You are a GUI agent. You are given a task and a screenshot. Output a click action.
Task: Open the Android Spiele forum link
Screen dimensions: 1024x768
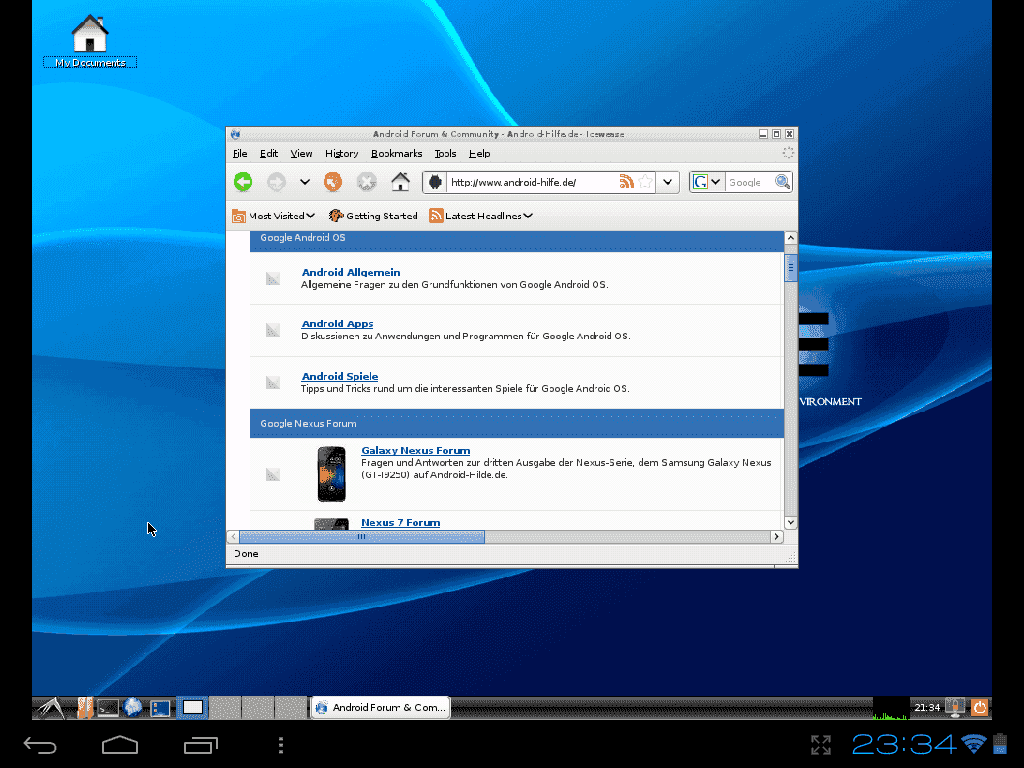point(340,376)
